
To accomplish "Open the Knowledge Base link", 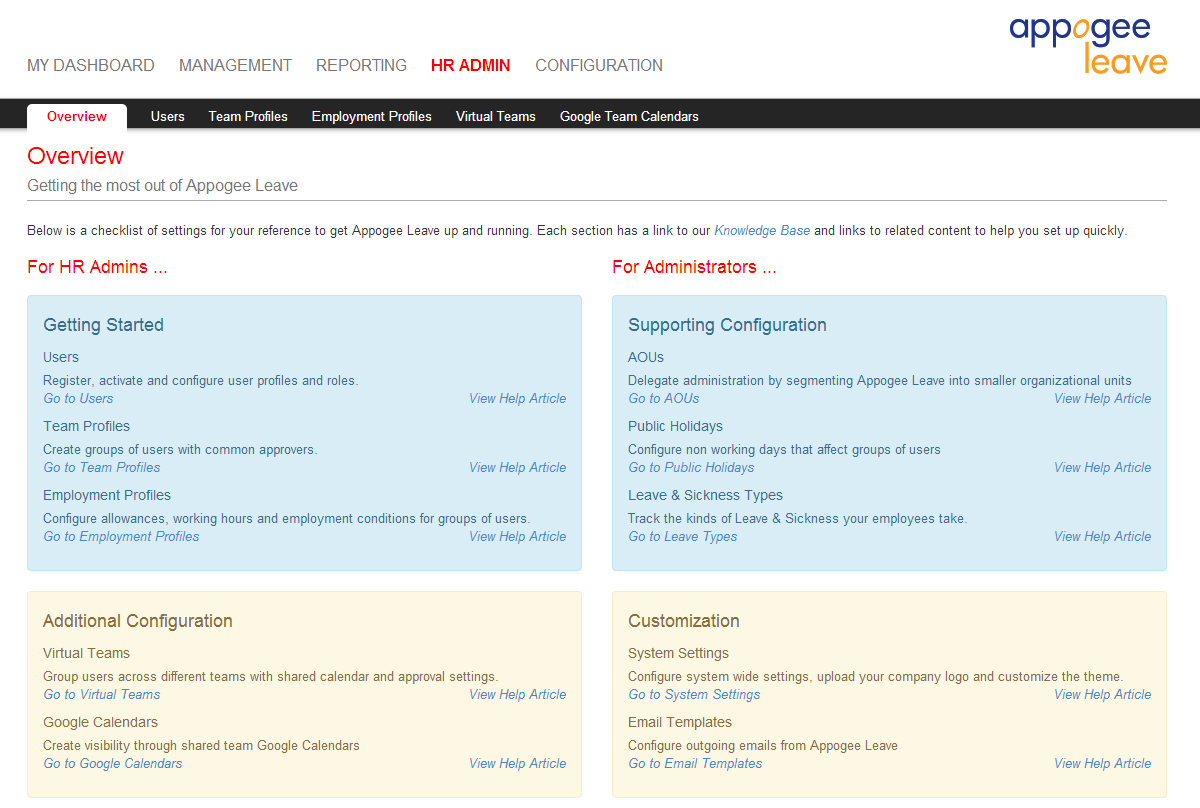I will point(762,231).
